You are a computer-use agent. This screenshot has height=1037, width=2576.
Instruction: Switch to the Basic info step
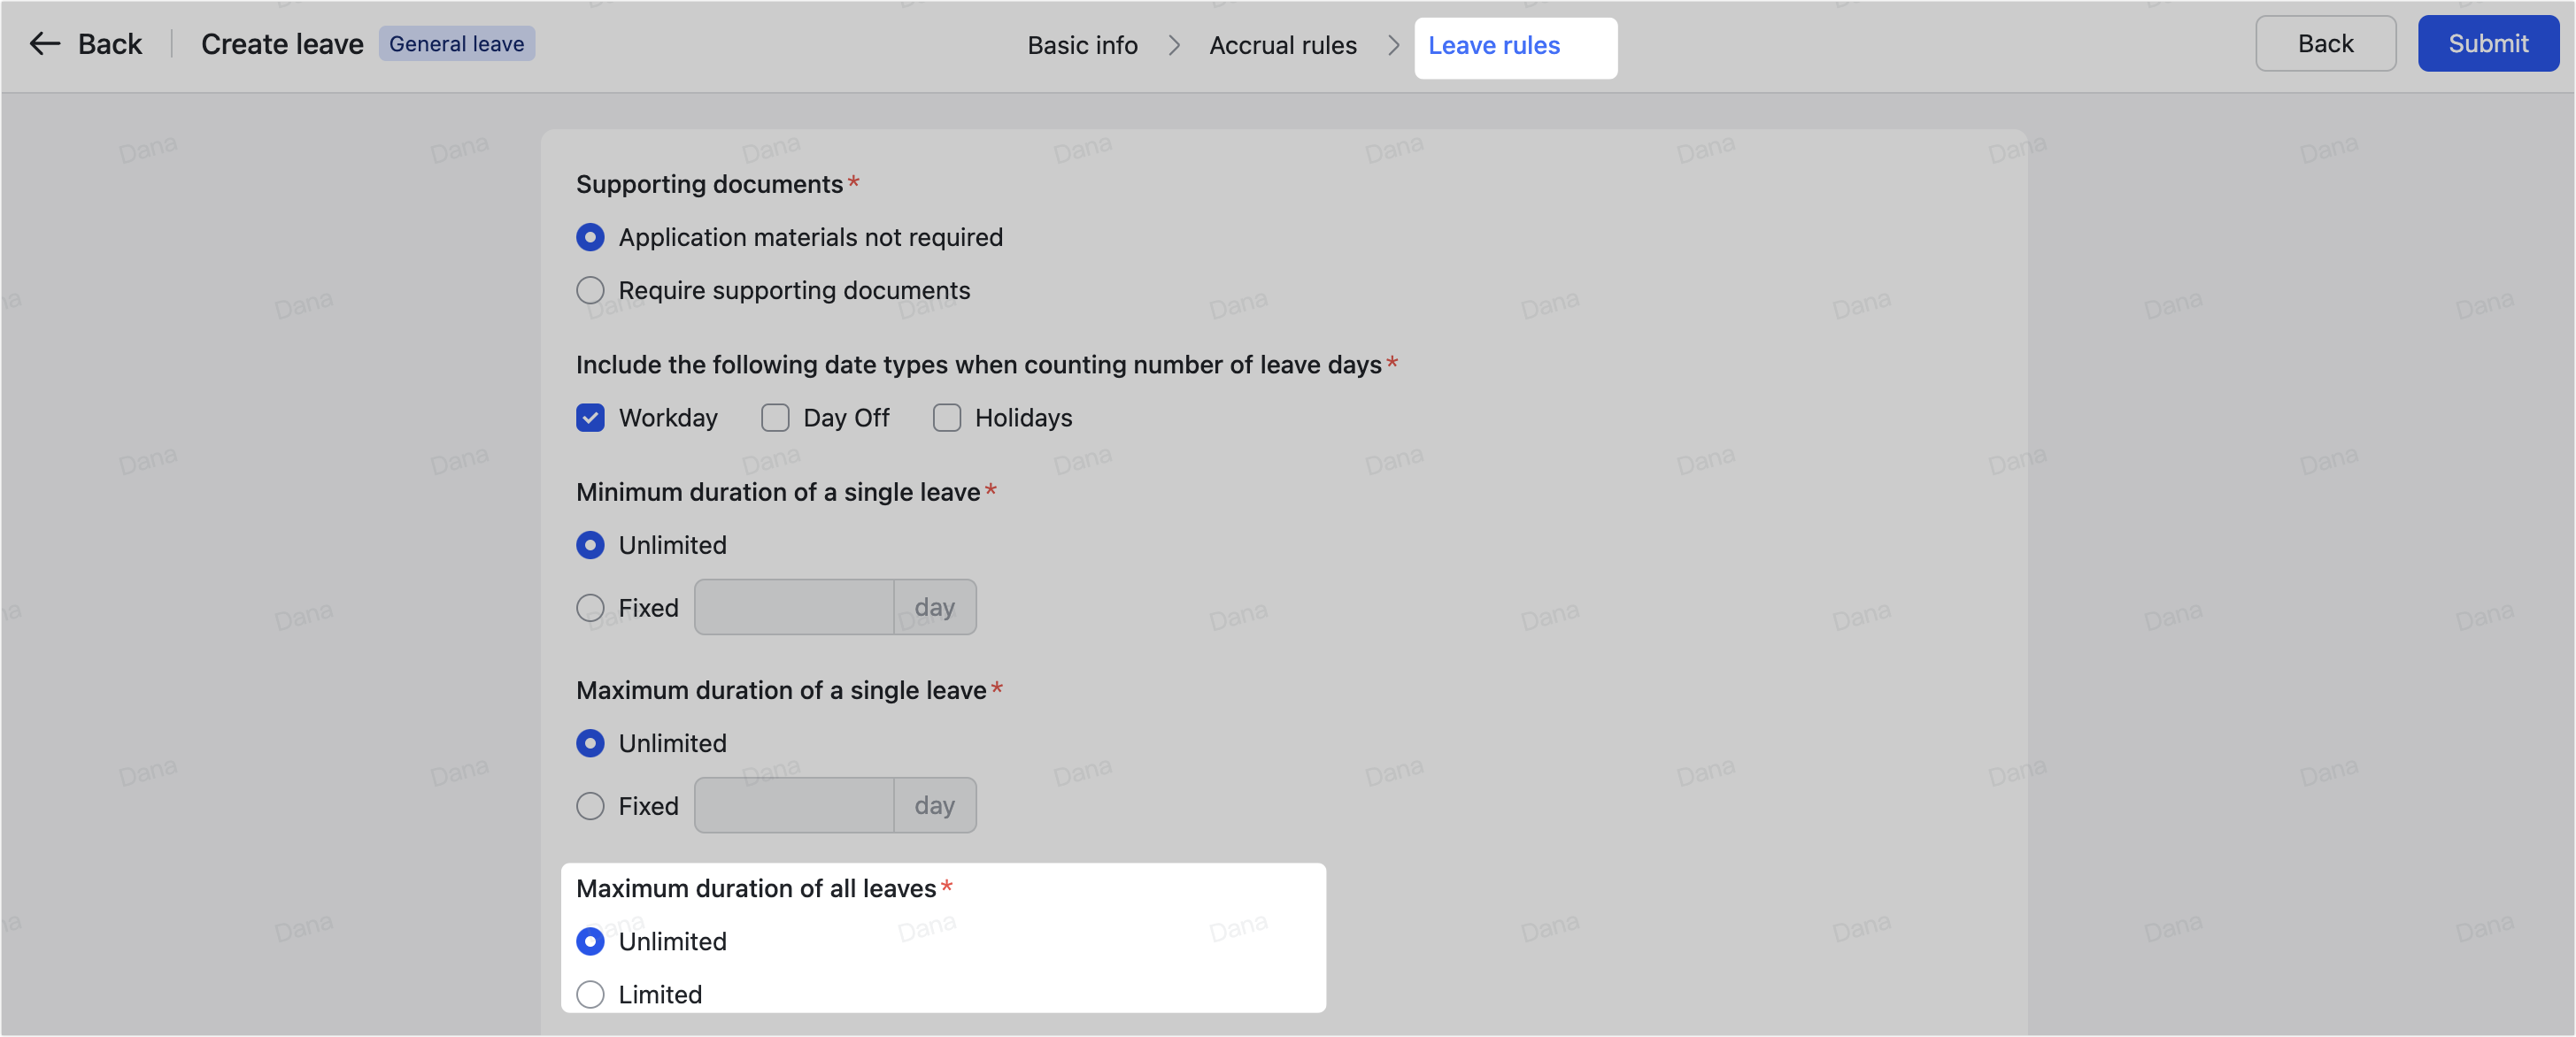pyautogui.click(x=1081, y=45)
